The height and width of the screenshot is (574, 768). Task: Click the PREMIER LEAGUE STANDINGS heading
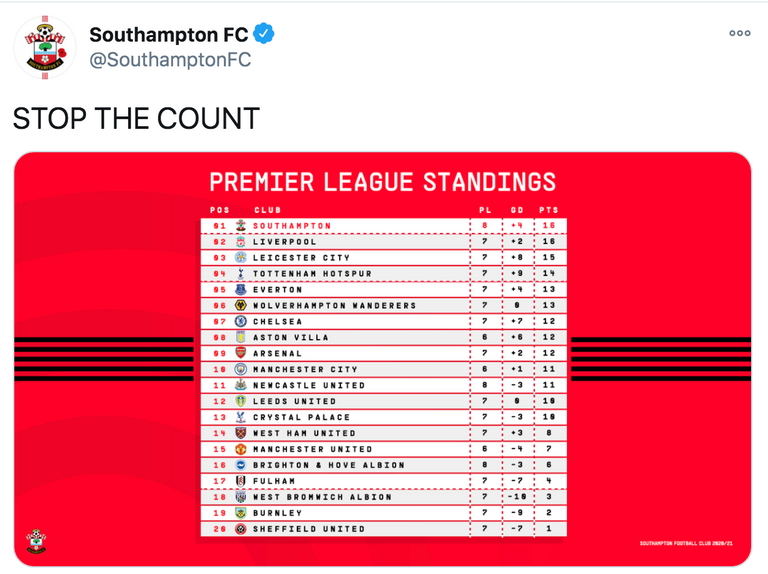click(x=383, y=183)
